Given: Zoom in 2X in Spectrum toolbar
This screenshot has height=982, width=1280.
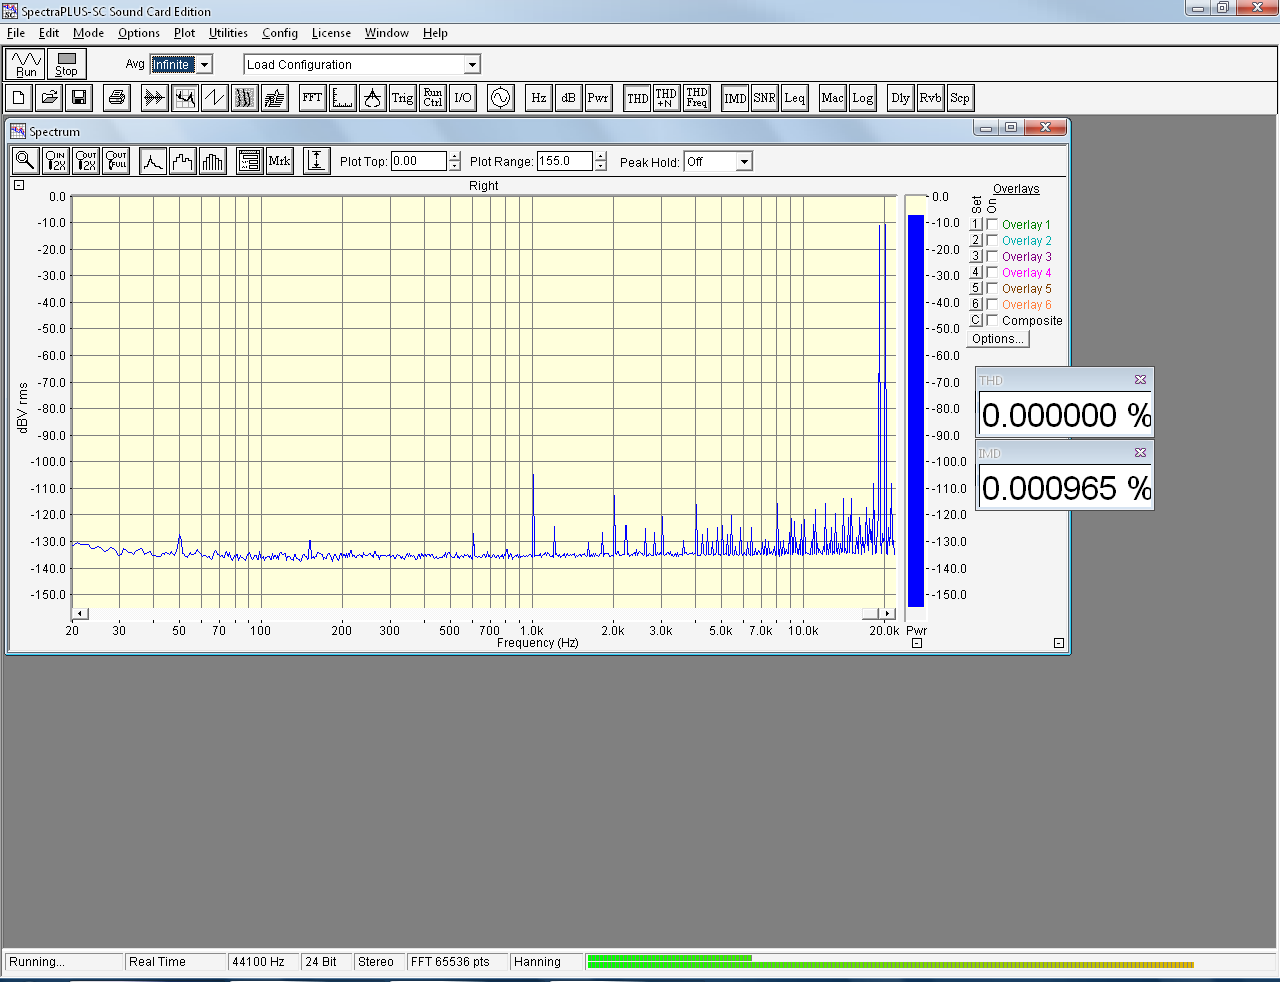Looking at the screenshot, I should 56,160.
